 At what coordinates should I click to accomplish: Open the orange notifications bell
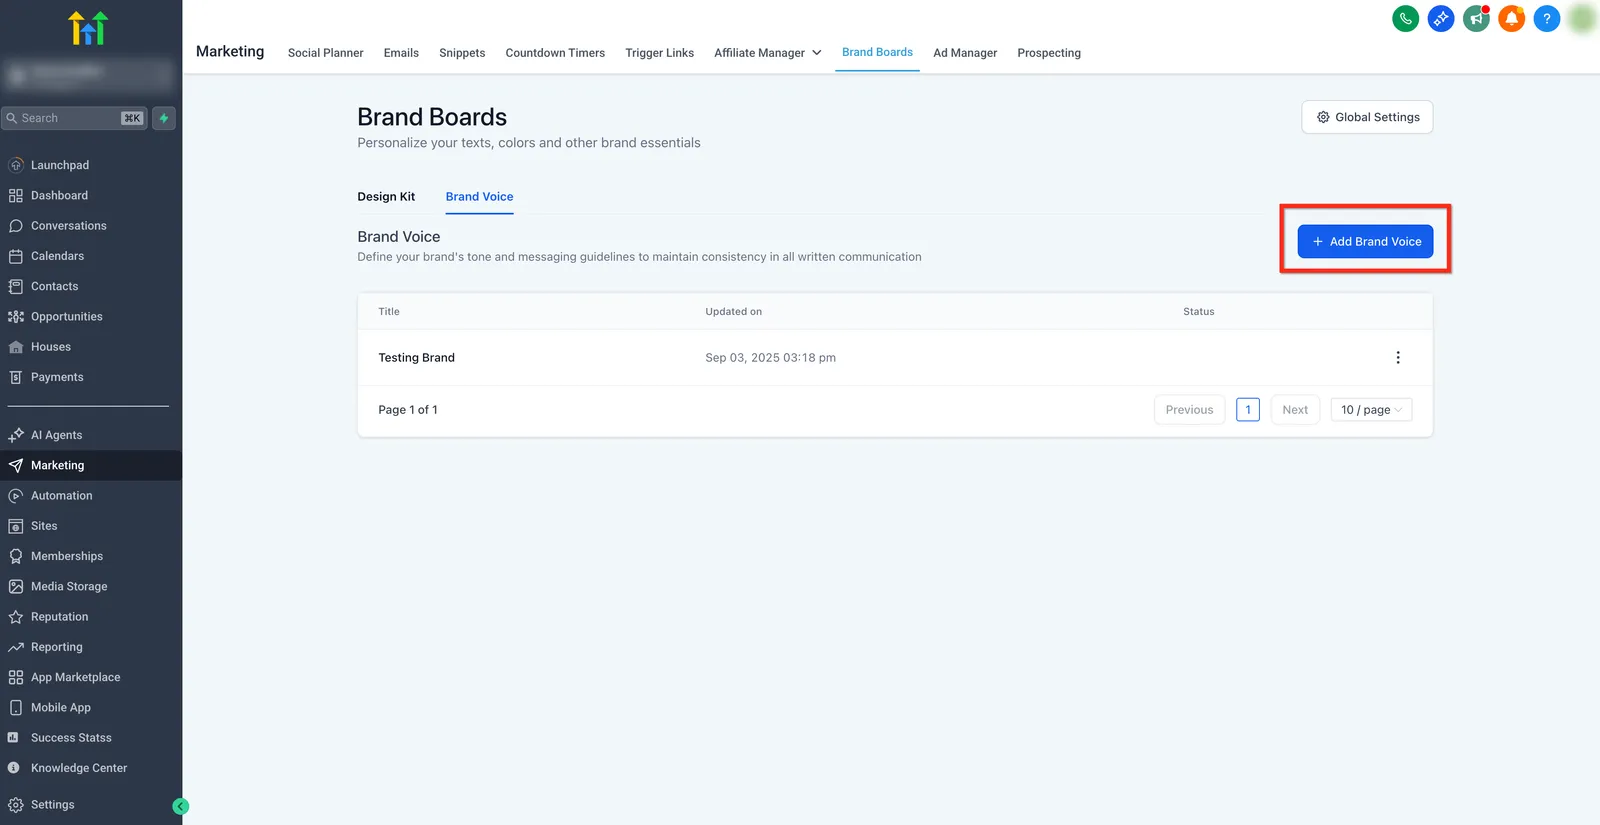pyautogui.click(x=1511, y=18)
